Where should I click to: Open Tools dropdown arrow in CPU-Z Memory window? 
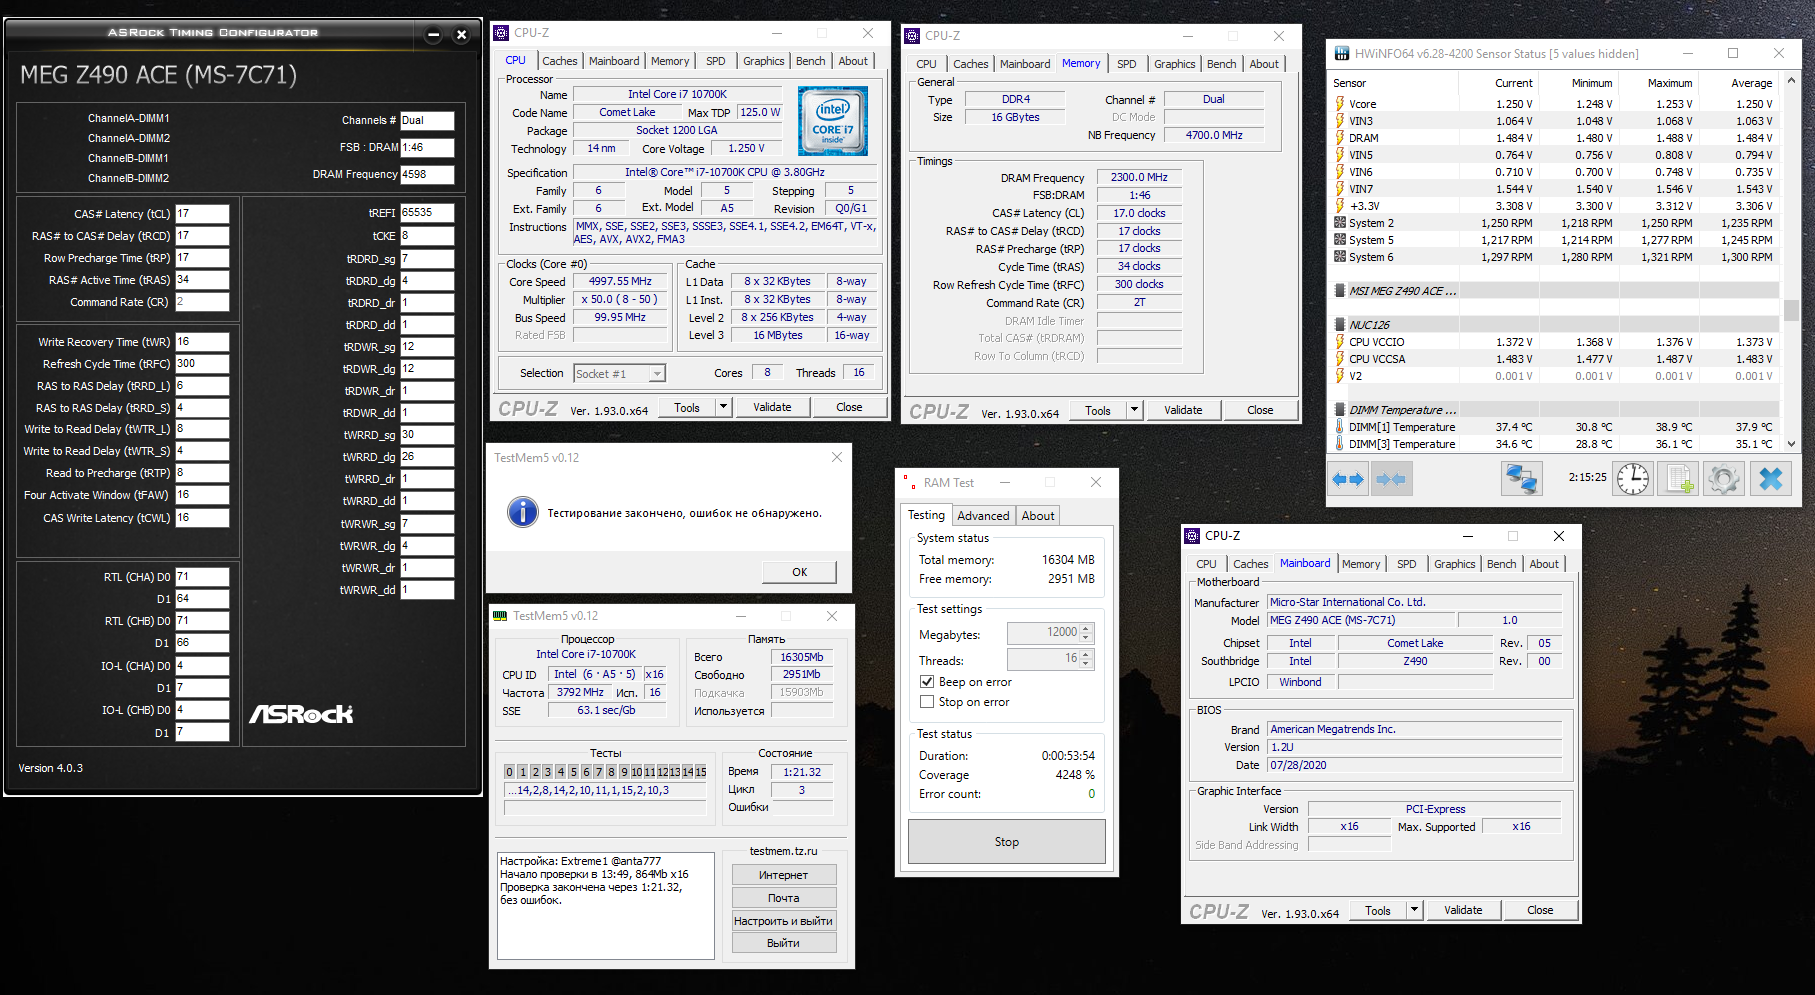coord(1134,410)
